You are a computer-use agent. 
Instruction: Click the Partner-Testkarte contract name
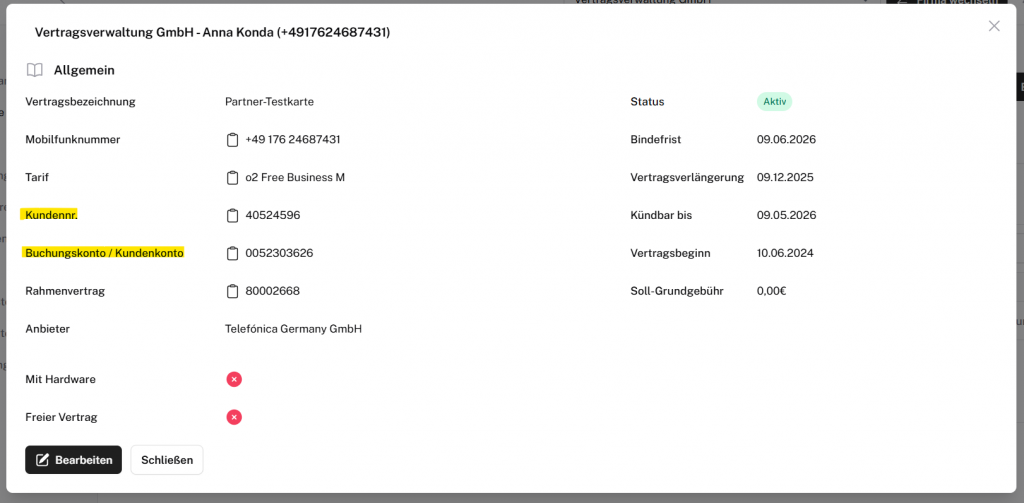[269, 102]
